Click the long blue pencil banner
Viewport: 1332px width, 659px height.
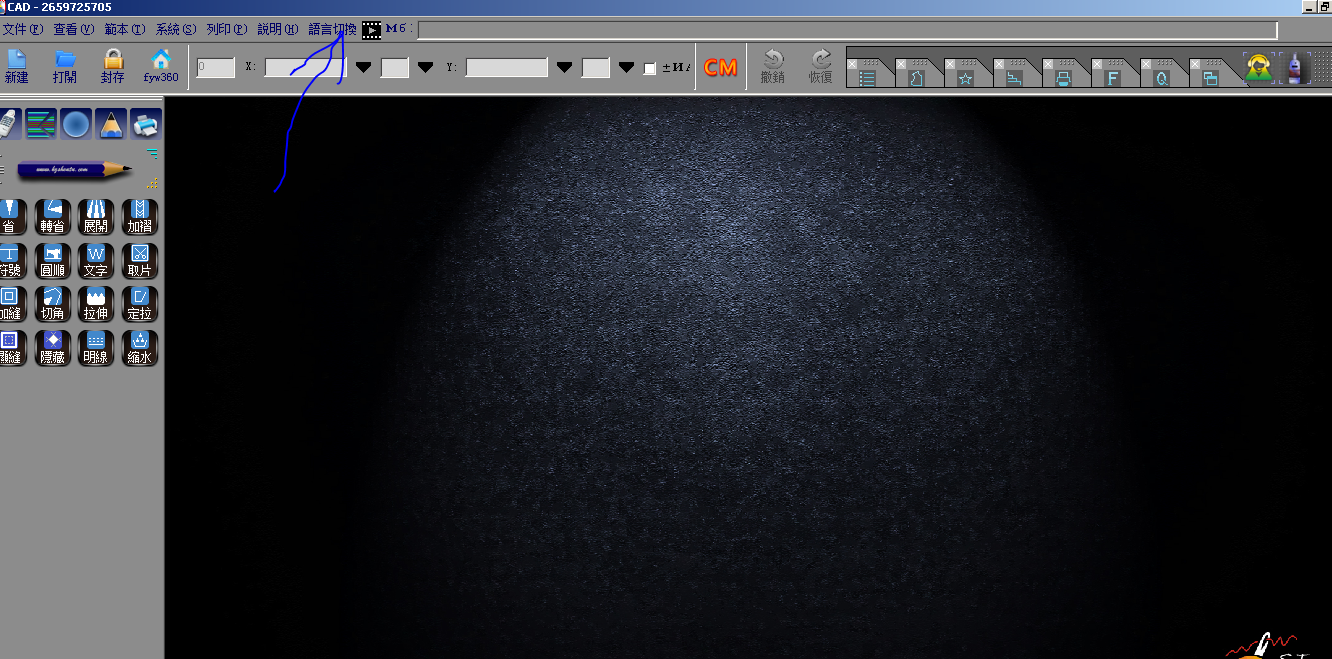coord(75,170)
